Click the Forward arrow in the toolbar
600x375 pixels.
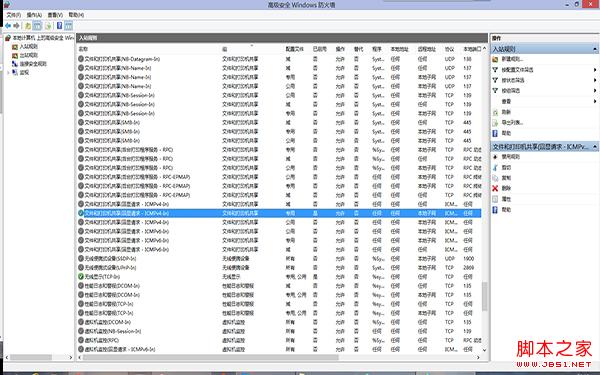coord(16,26)
